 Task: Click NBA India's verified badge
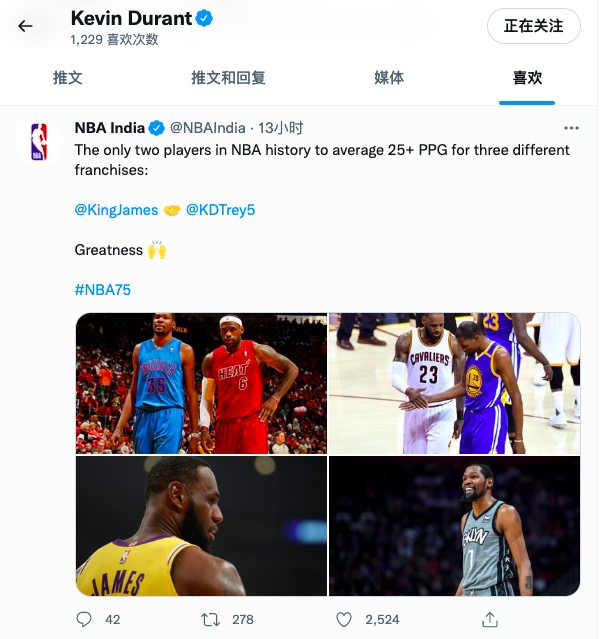(156, 128)
